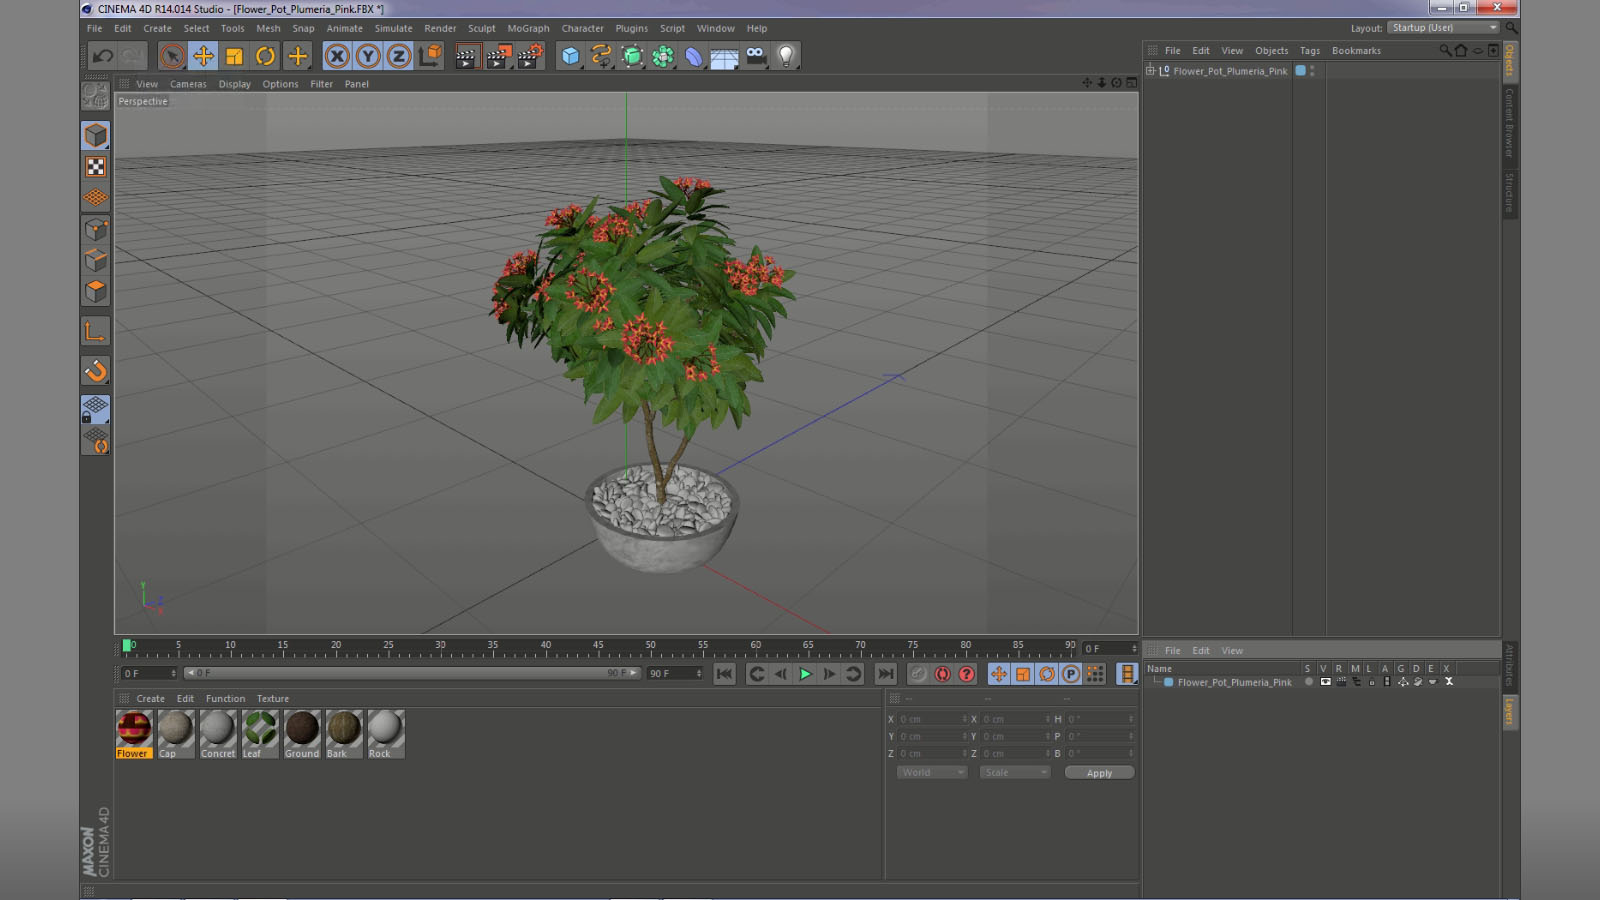Image resolution: width=1600 pixels, height=900 pixels.
Task: Select the Bark material
Action: pyautogui.click(x=344, y=734)
